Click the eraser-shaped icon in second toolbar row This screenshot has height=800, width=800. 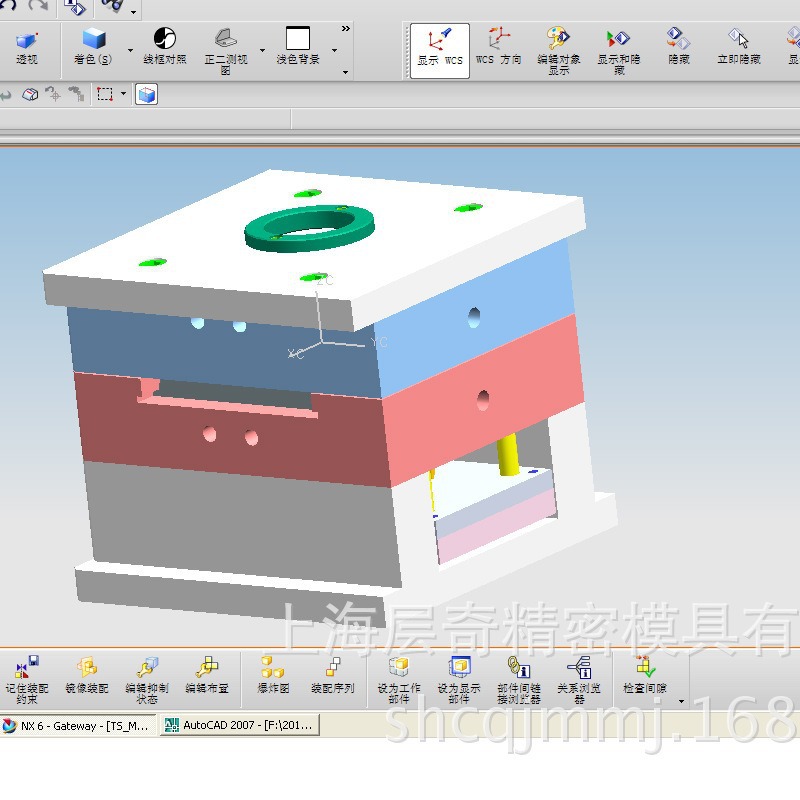(x=30, y=94)
